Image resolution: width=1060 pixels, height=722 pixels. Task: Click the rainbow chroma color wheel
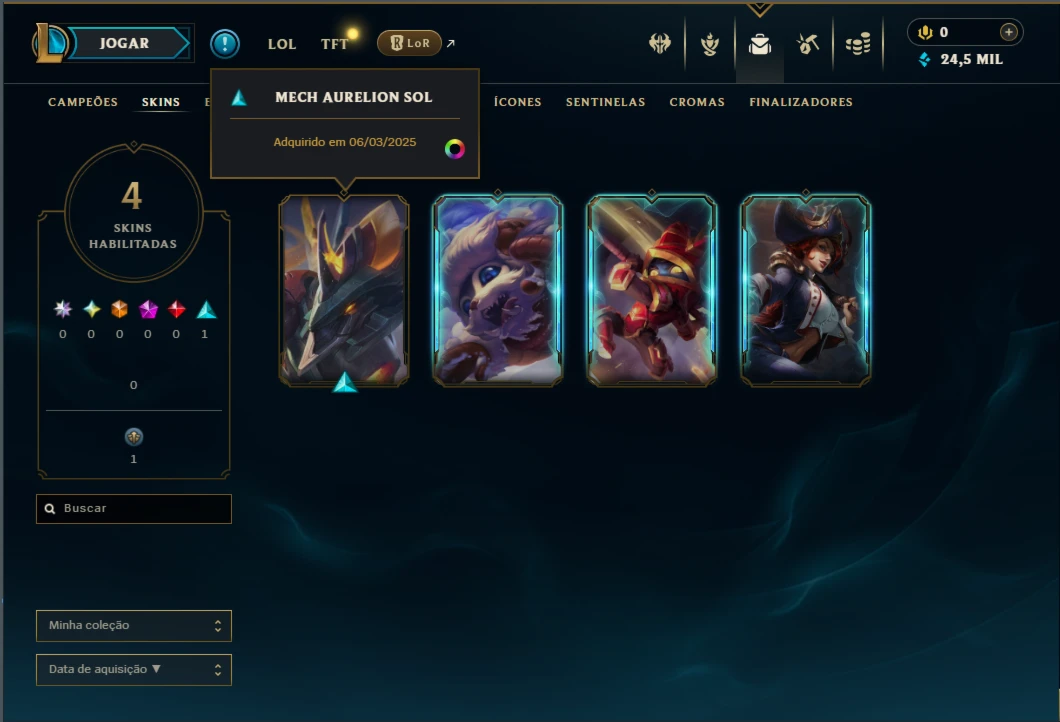click(x=455, y=149)
